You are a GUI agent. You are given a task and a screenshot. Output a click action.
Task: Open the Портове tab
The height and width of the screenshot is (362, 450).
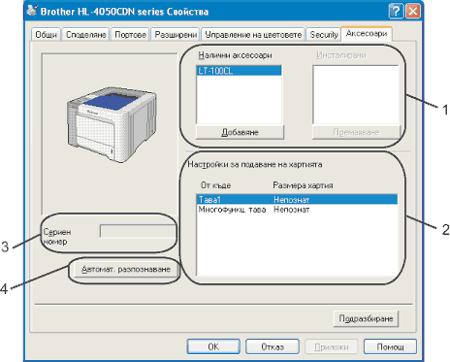[x=130, y=35]
